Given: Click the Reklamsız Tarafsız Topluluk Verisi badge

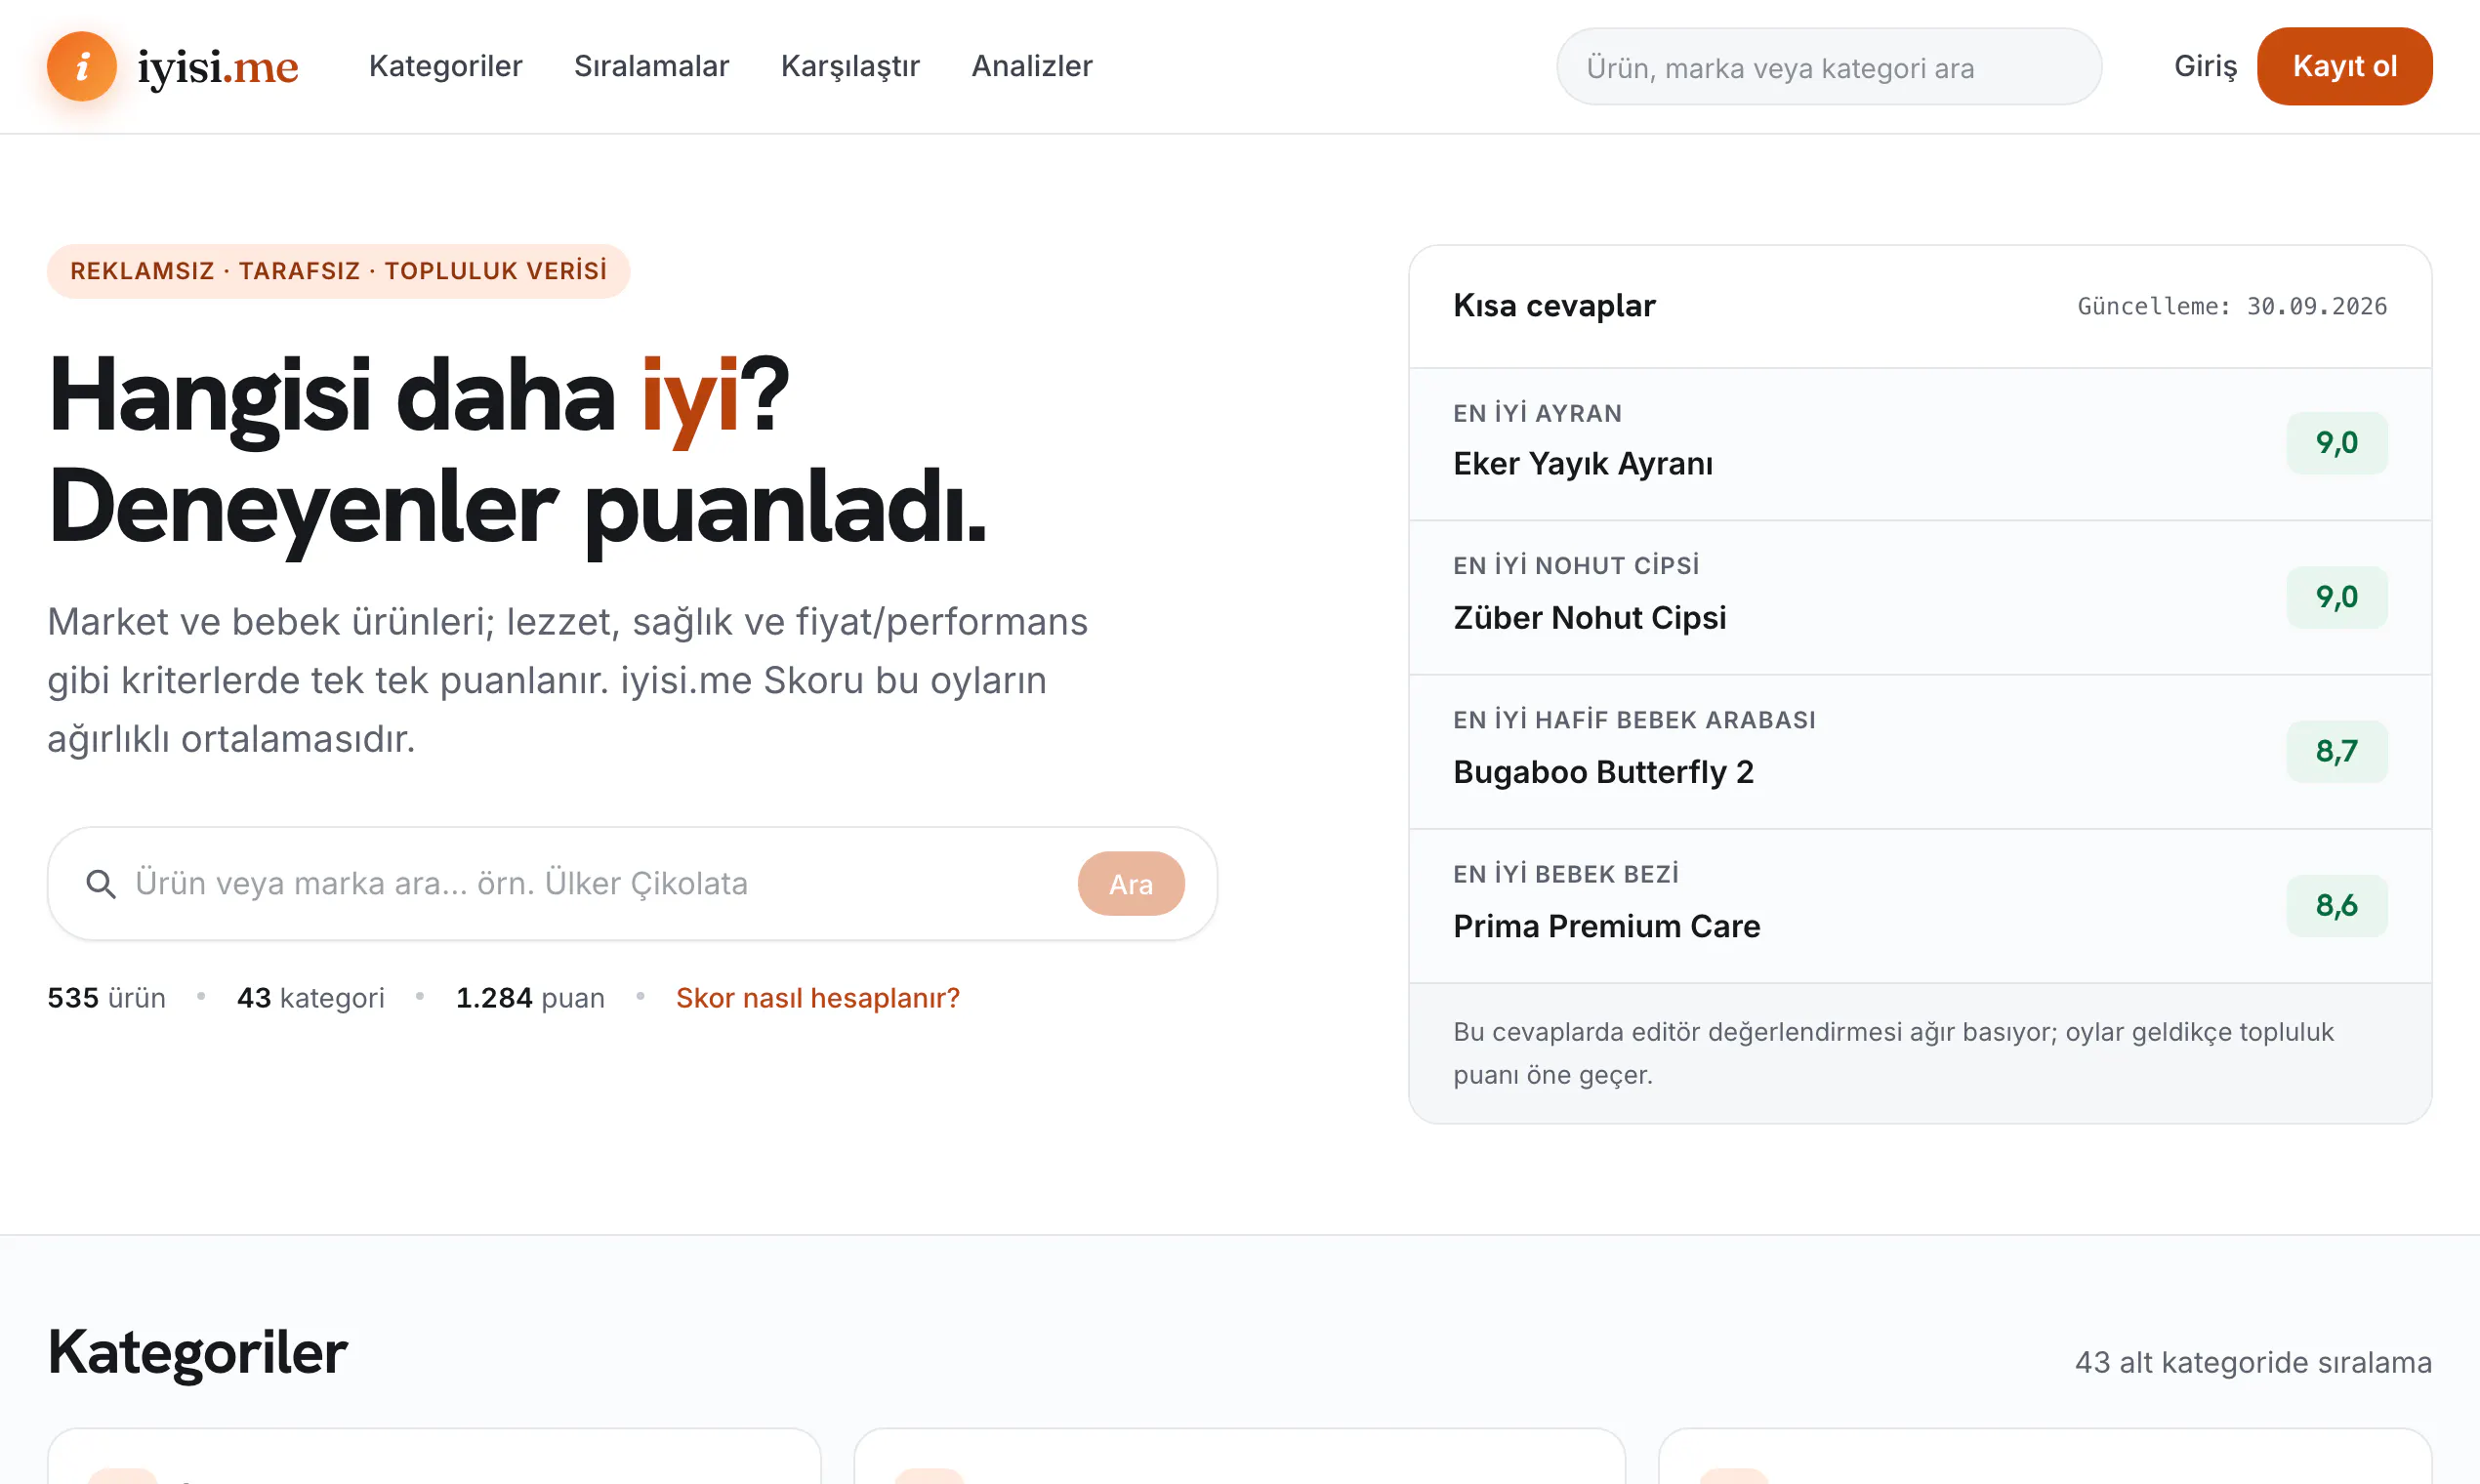Looking at the screenshot, I should point(338,271).
